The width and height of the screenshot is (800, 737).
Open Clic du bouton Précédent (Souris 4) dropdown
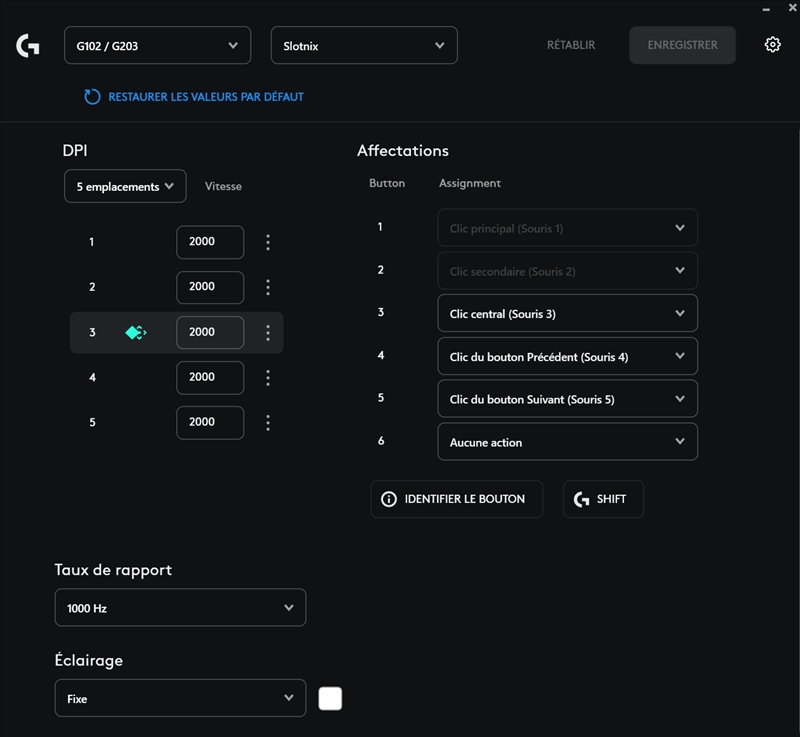[567, 357]
